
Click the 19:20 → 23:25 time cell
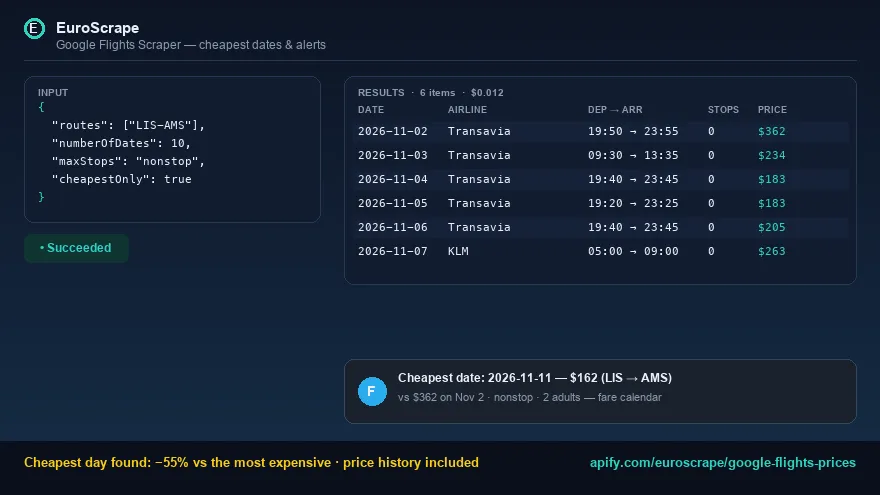pyautogui.click(x=633, y=203)
